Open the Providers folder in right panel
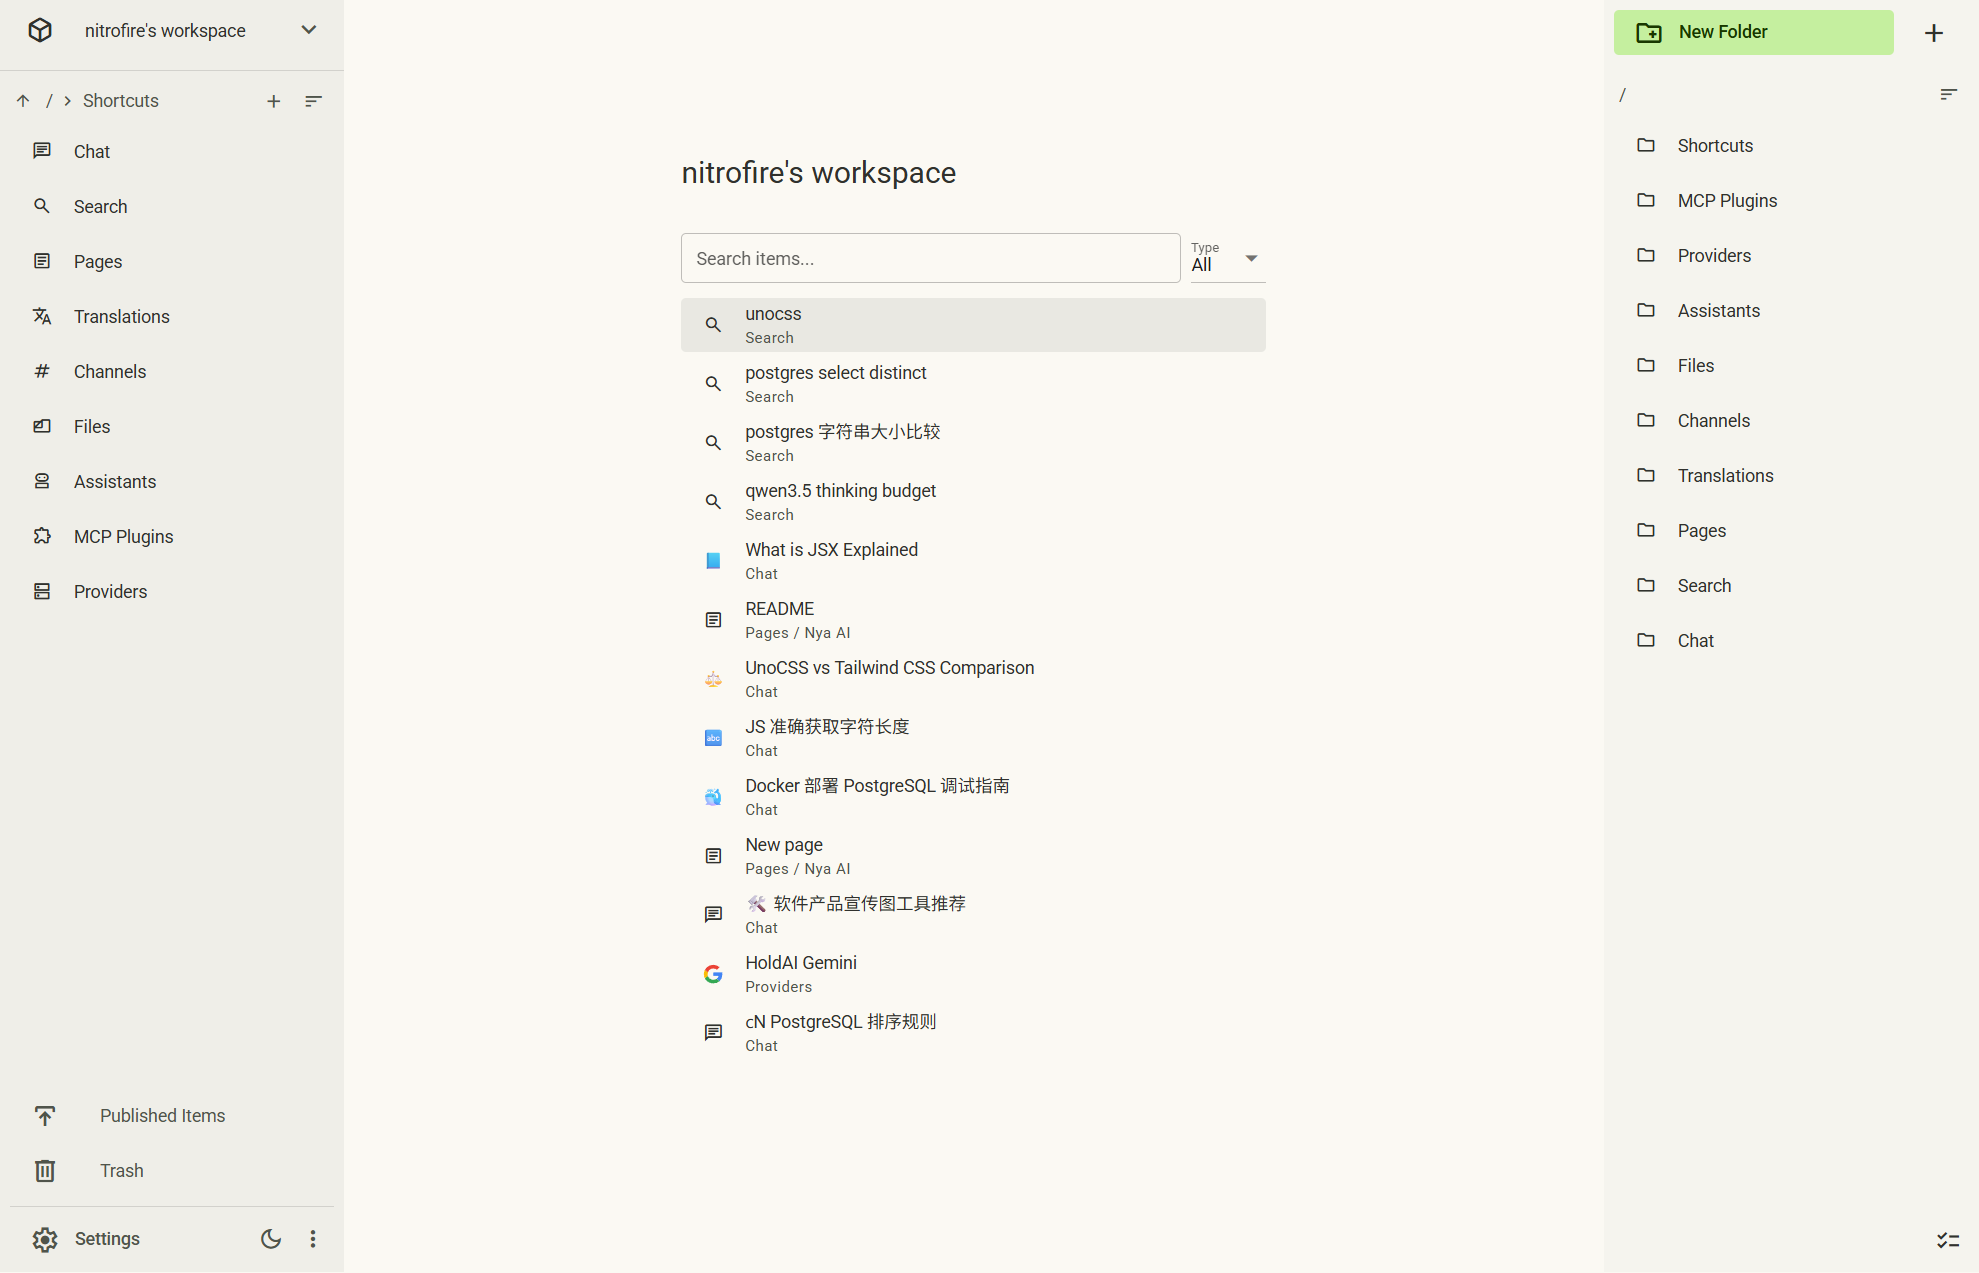1979x1273 pixels. click(x=1714, y=256)
